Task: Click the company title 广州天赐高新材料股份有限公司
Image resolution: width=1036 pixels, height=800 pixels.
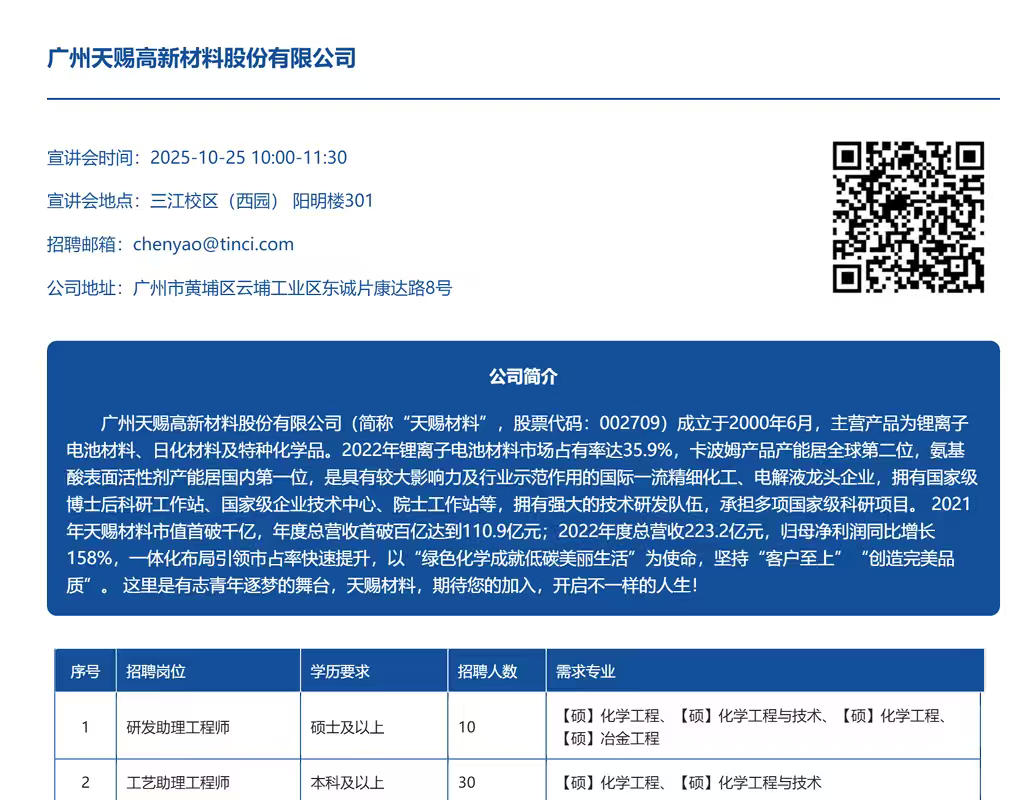Action: pyautogui.click(x=201, y=58)
